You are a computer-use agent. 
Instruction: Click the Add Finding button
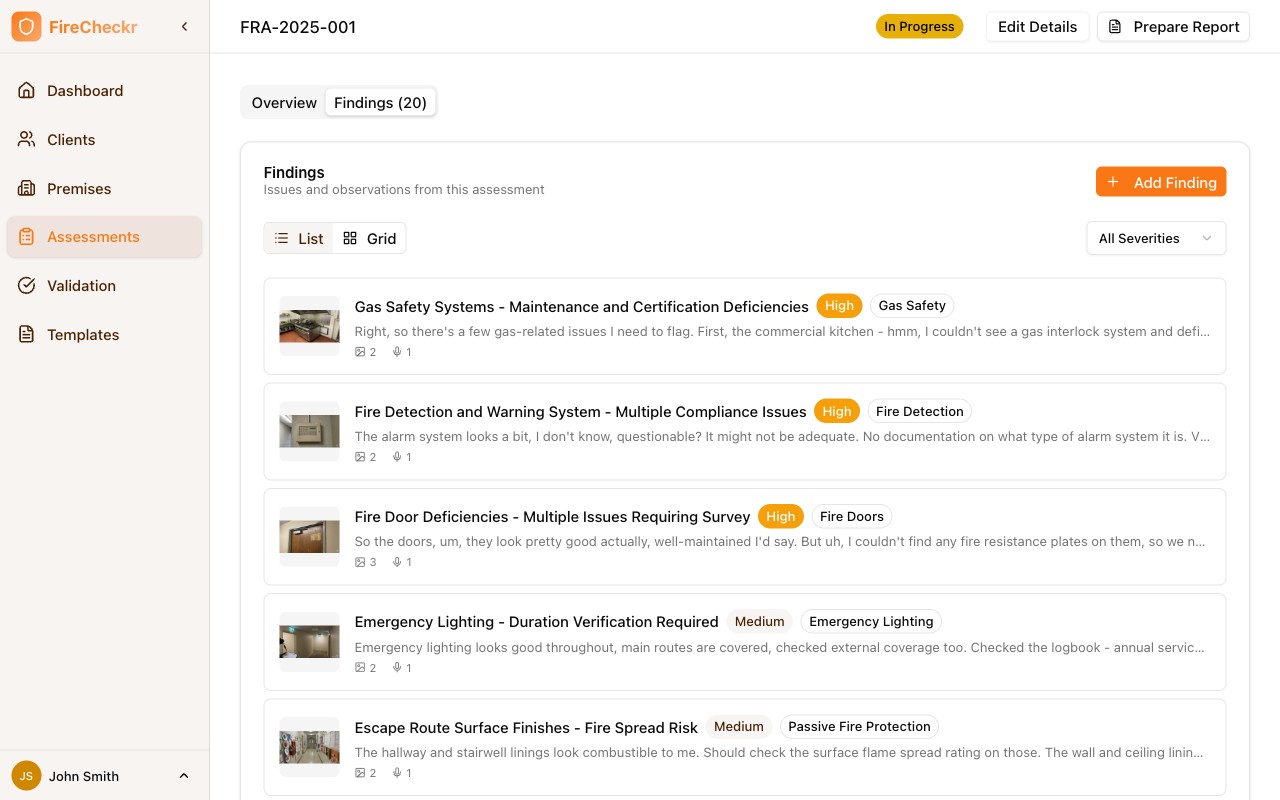(1160, 181)
